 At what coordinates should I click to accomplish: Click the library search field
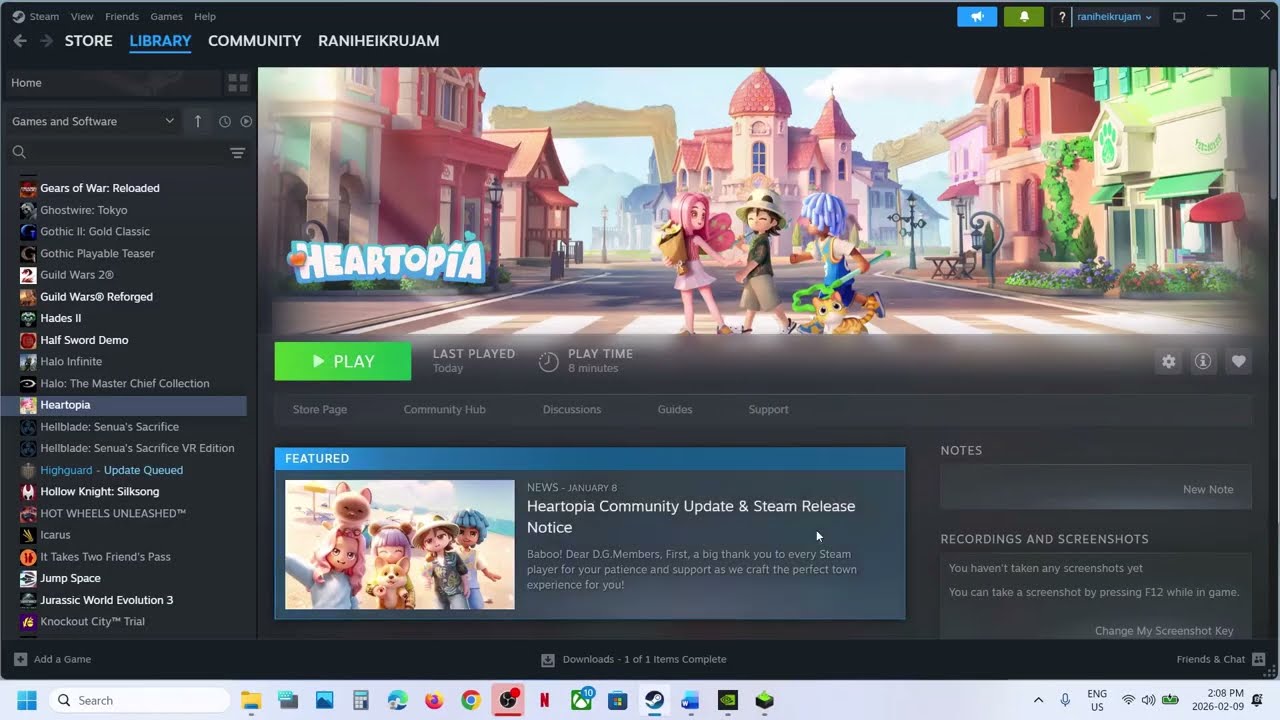(116, 152)
